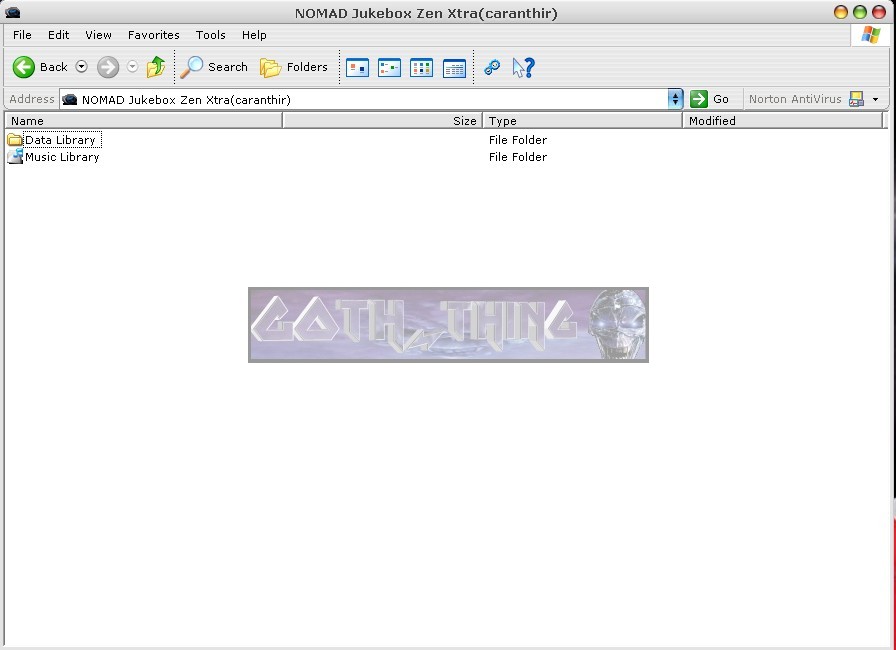
Task: Click the Search magnifier icon
Action: click(x=191, y=67)
